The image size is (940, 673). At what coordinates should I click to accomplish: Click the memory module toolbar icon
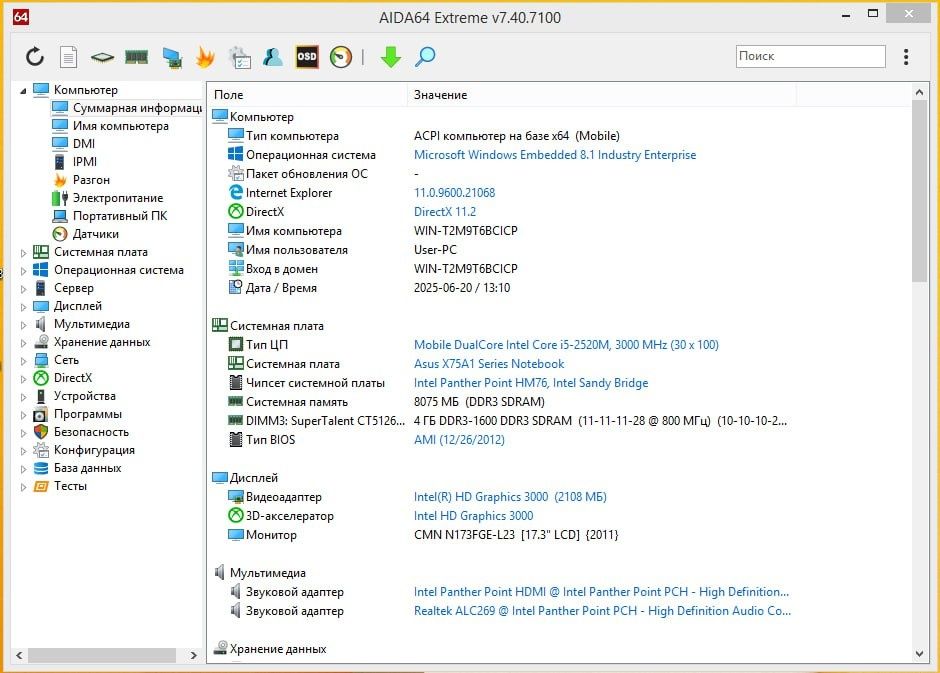[x=137, y=58]
